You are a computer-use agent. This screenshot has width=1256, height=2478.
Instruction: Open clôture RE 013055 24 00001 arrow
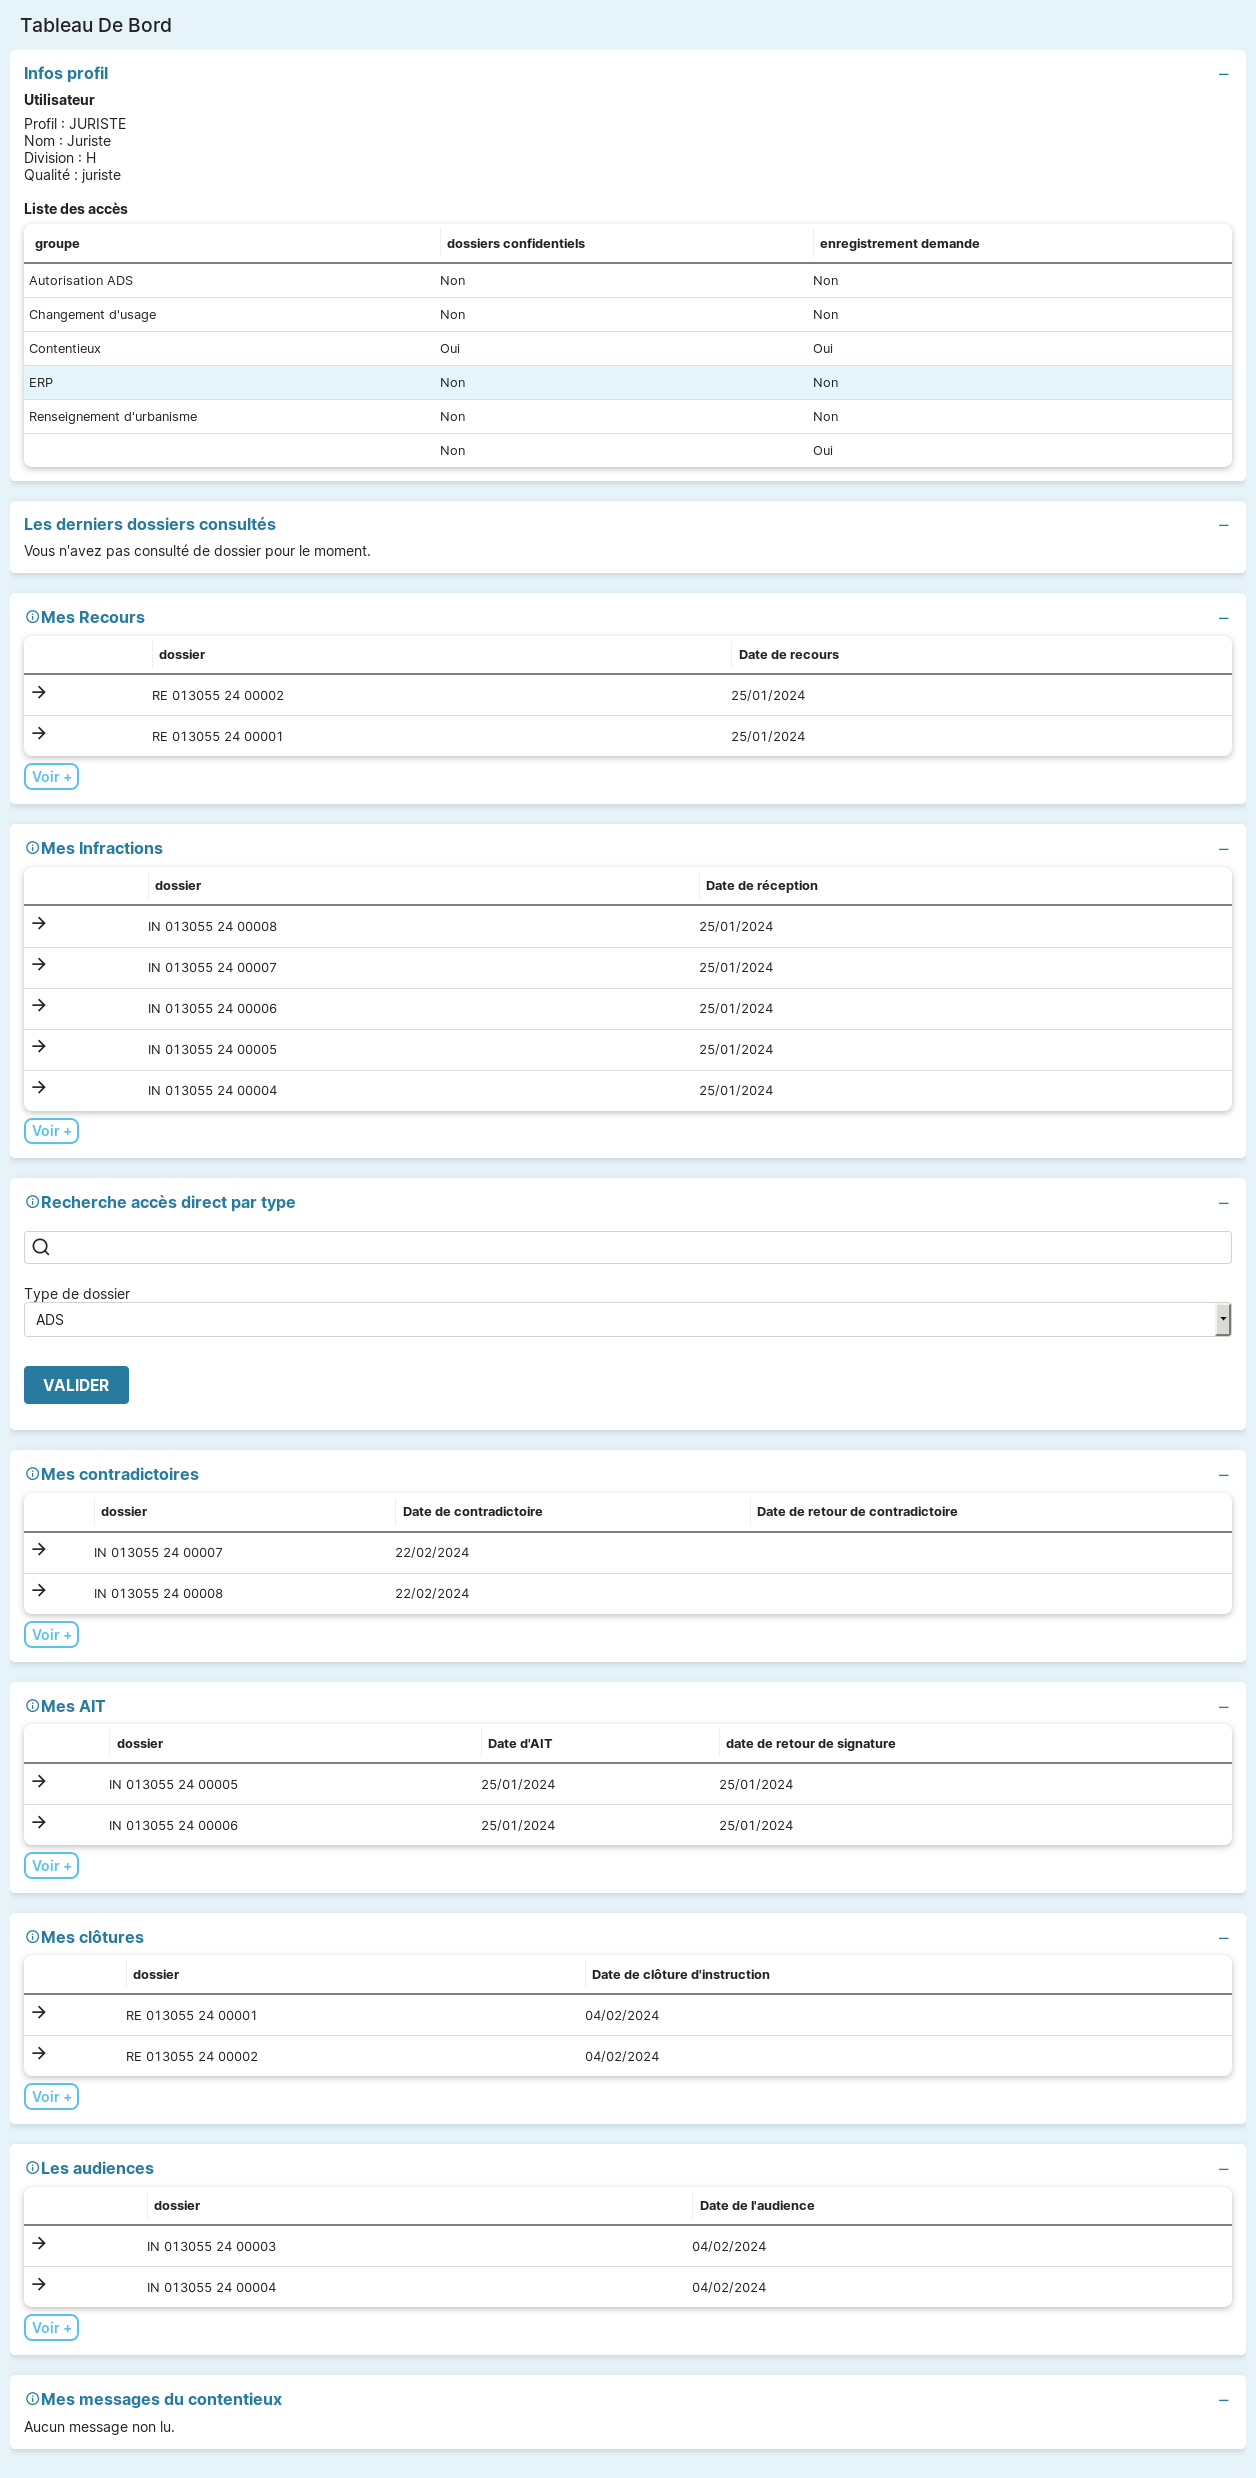(x=39, y=2013)
